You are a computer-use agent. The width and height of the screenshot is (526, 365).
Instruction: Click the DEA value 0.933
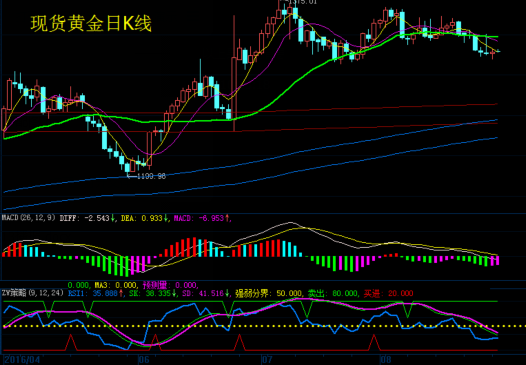tap(152, 218)
